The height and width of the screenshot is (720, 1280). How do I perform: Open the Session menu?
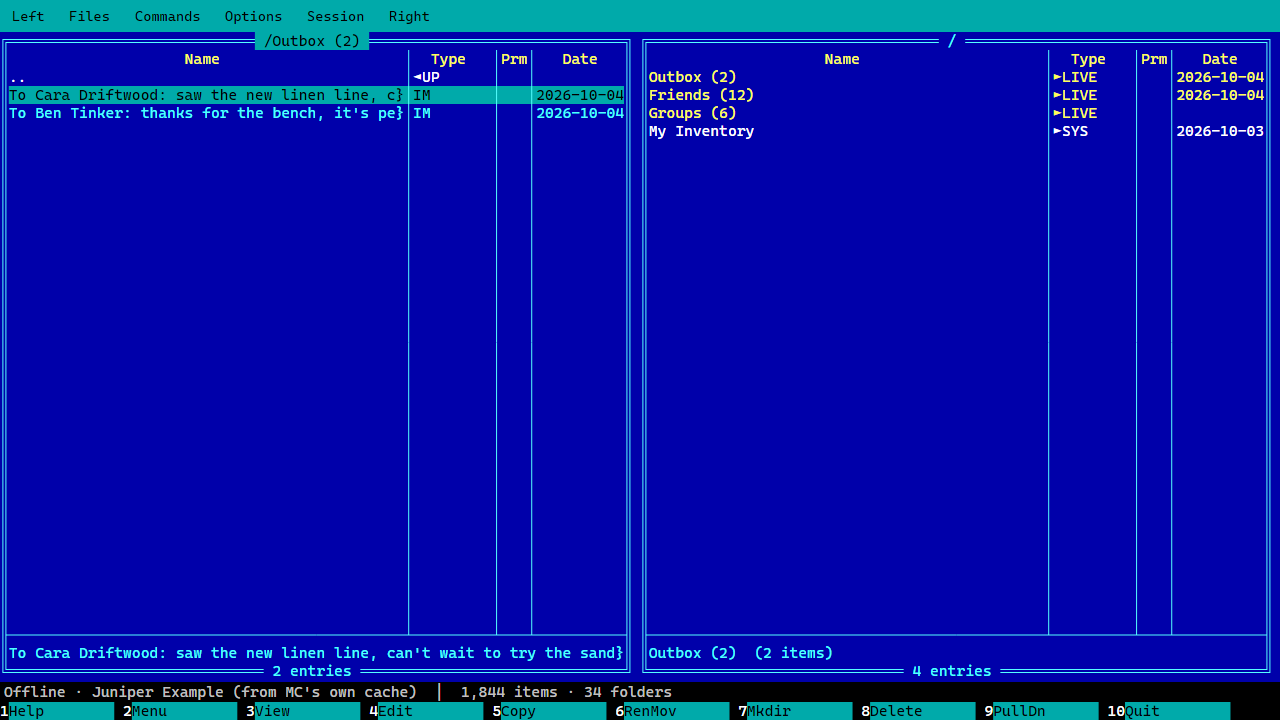pyautogui.click(x=335, y=16)
